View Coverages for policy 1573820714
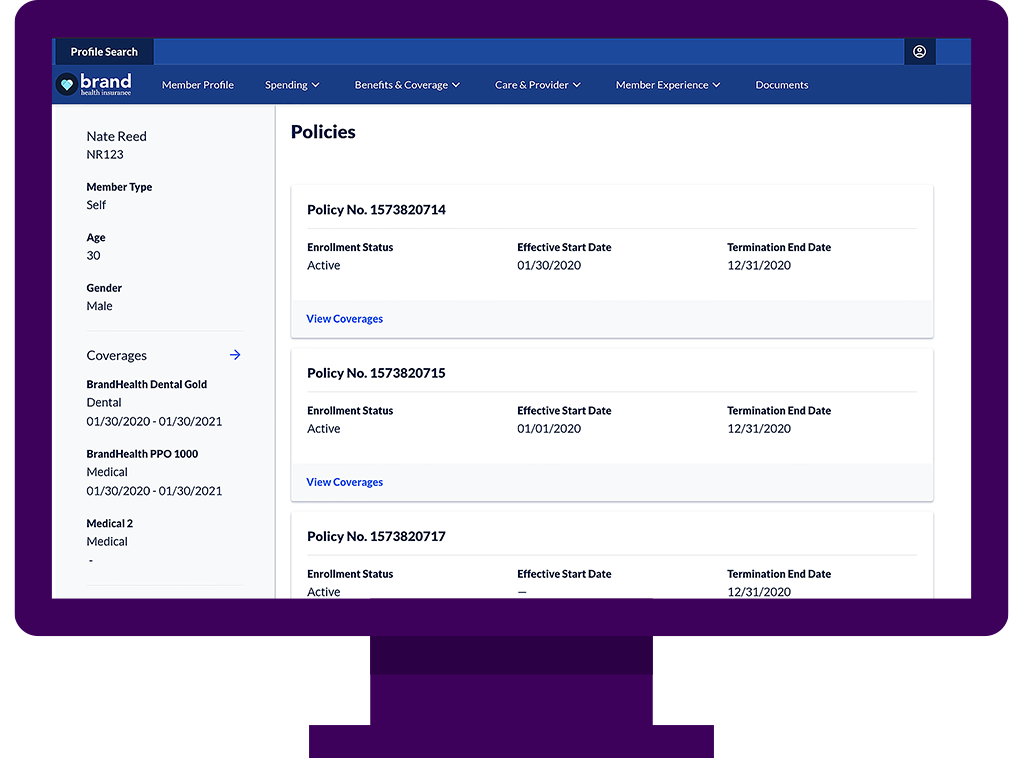Screen dimensions: 1024x758 click(345, 319)
